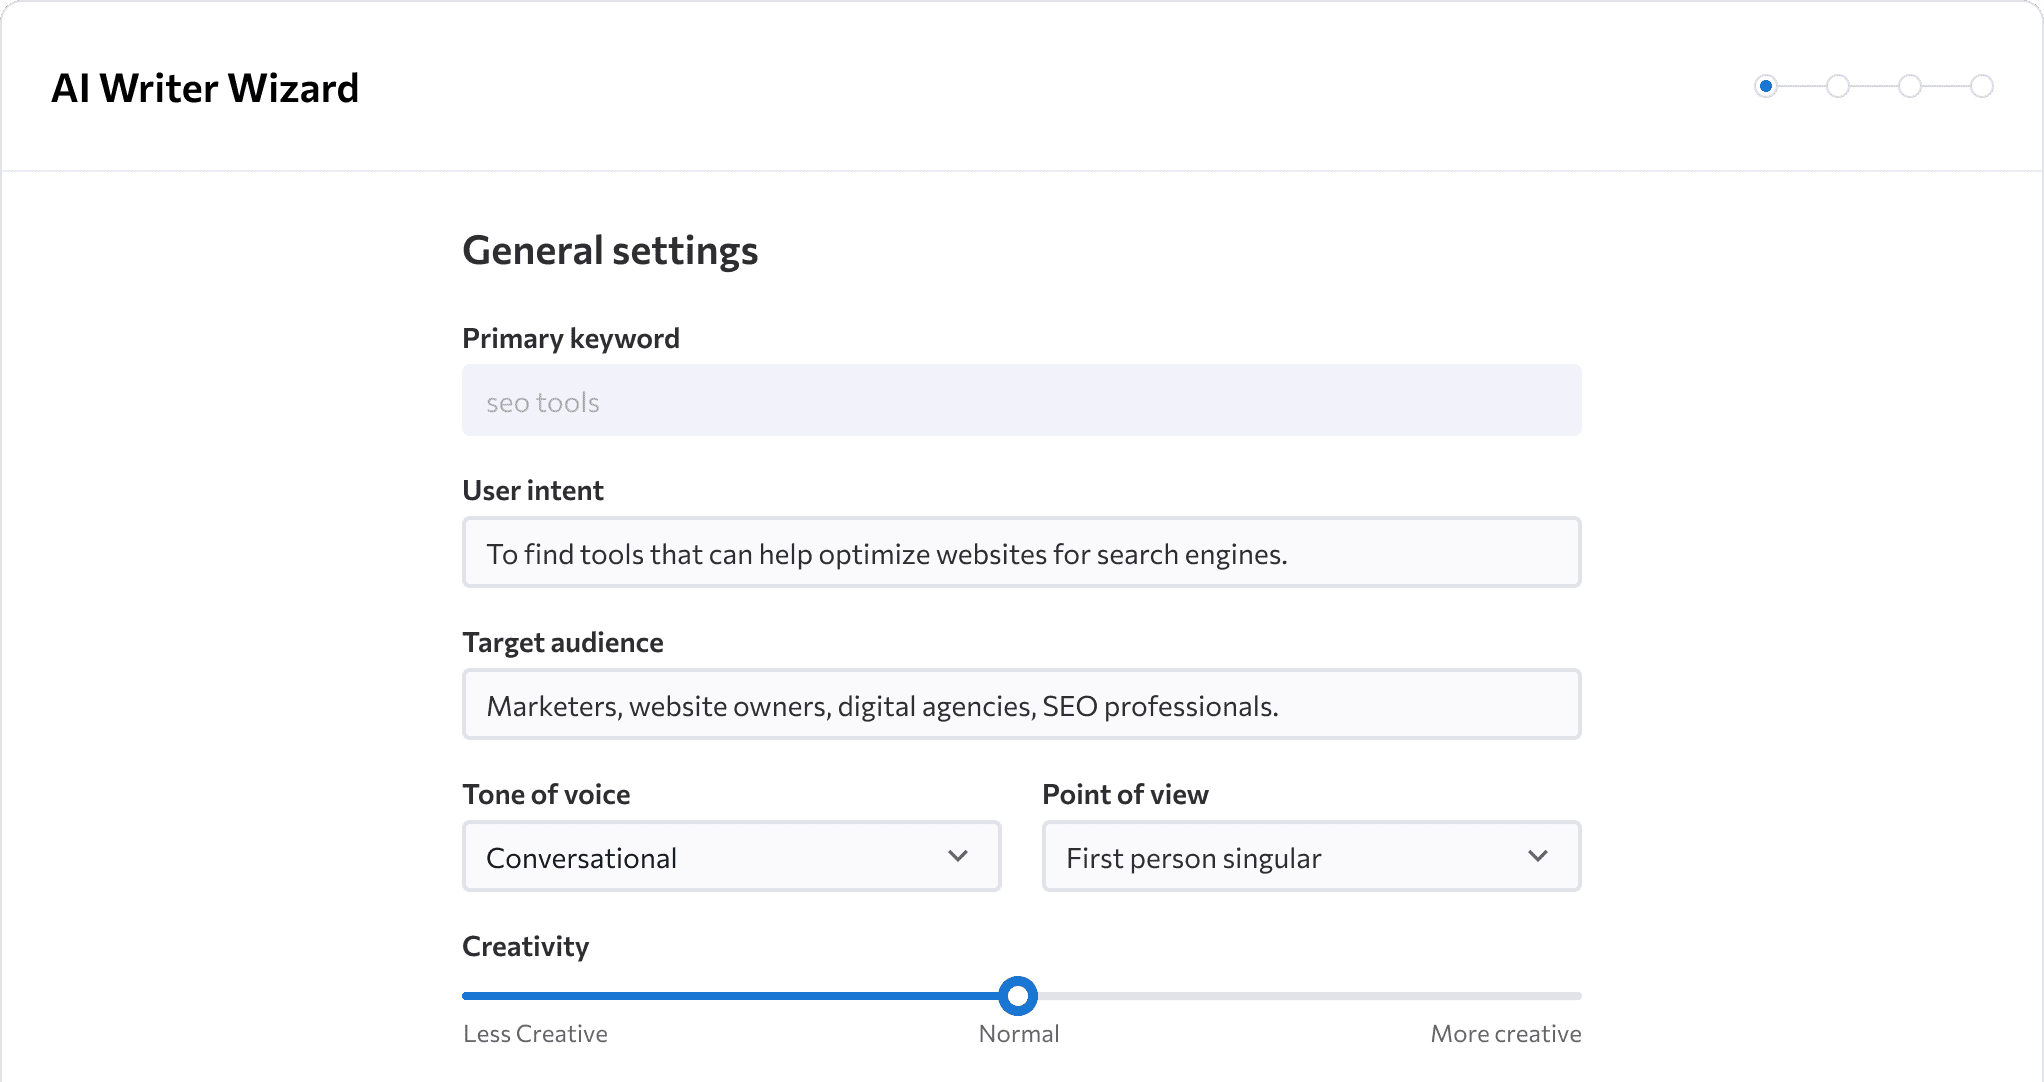Click the More creative slider label
Image resolution: width=2044 pixels, height=1082 pixels.
[1506, 1034]
